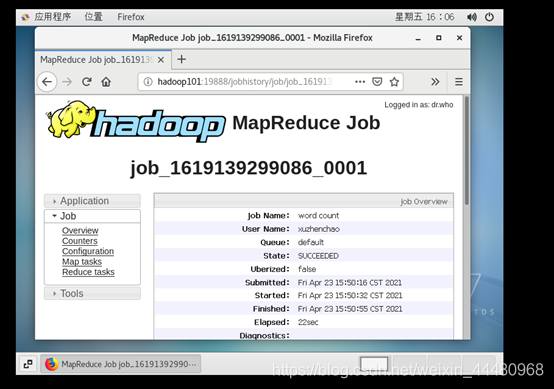Click the workspace switcher box in taskbar
Image resolution: width=554 pixels, height=389 pixels.
[373, 364]
